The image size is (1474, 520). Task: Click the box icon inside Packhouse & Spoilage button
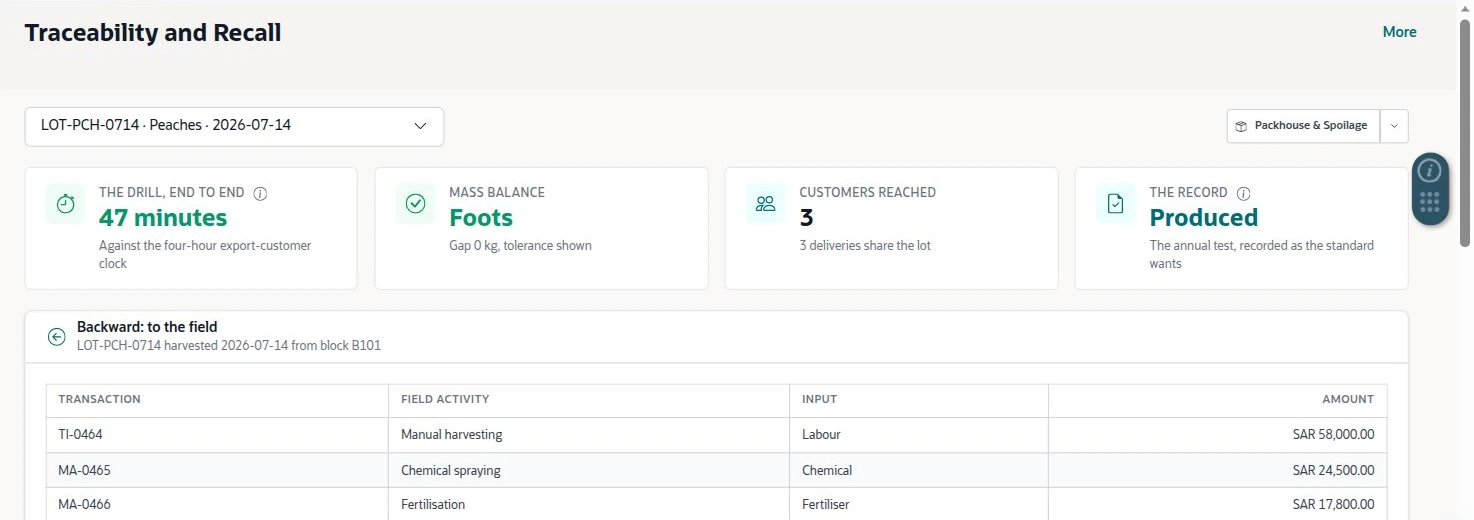[1241, 126]
